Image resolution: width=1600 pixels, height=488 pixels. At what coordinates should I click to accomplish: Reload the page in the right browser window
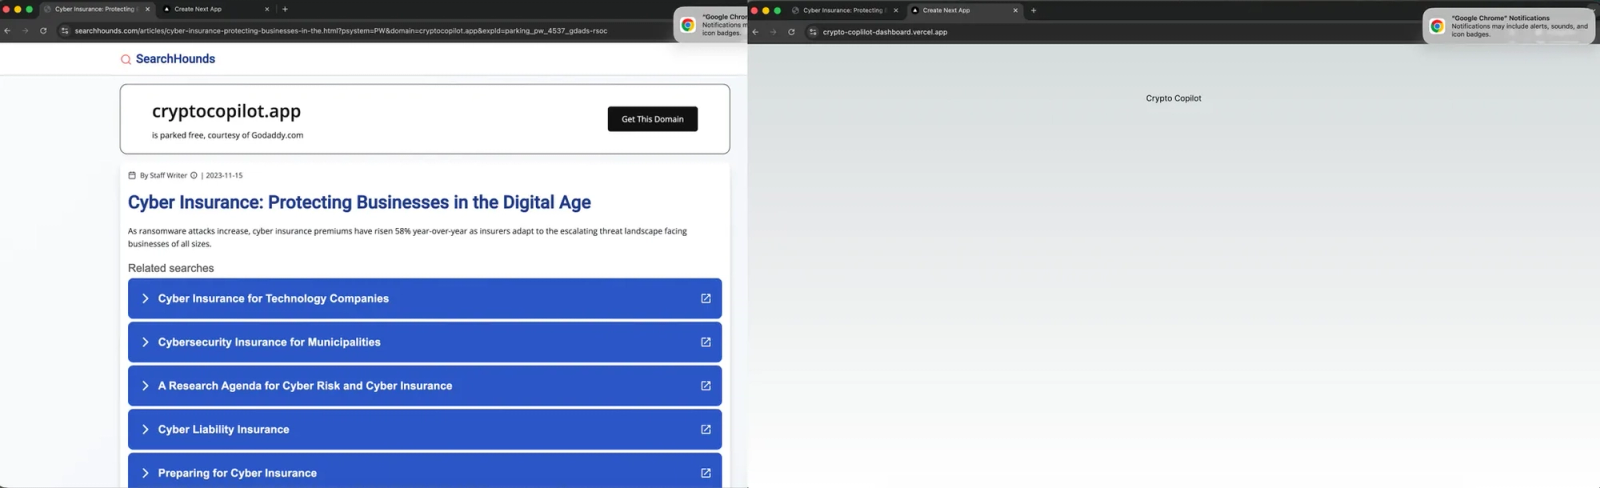(791, 32)
